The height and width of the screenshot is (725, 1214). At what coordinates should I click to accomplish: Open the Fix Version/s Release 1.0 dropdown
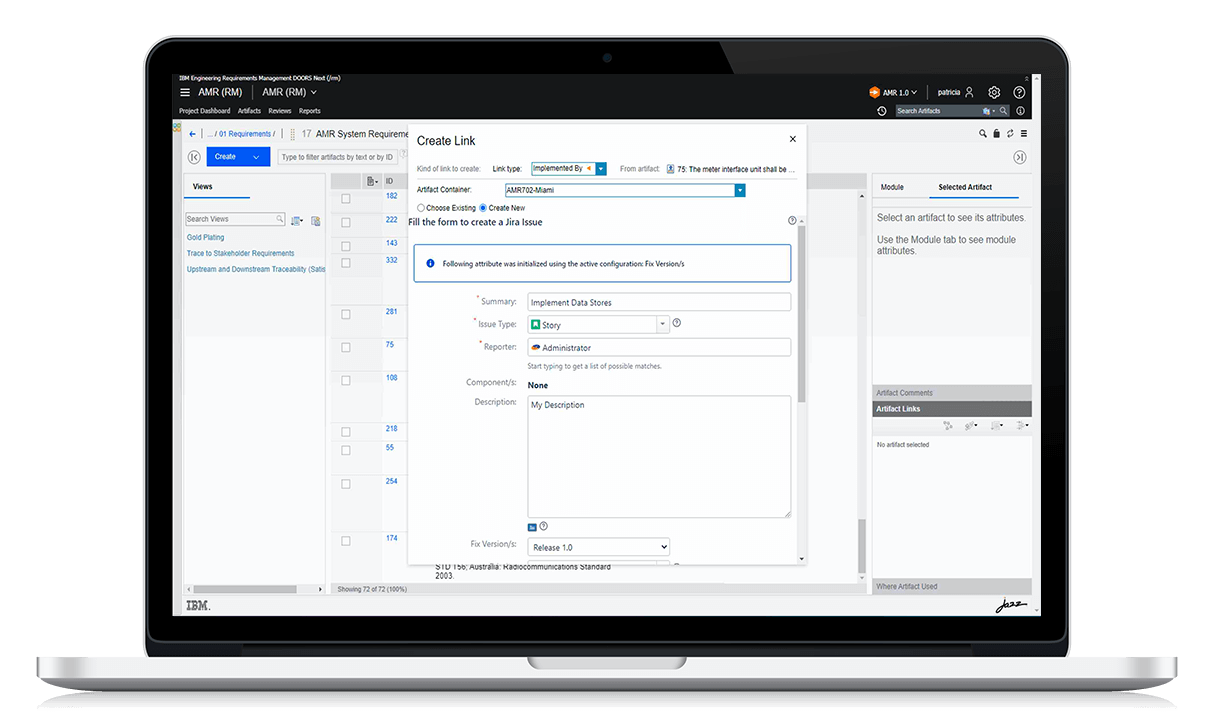coord(598,547)
